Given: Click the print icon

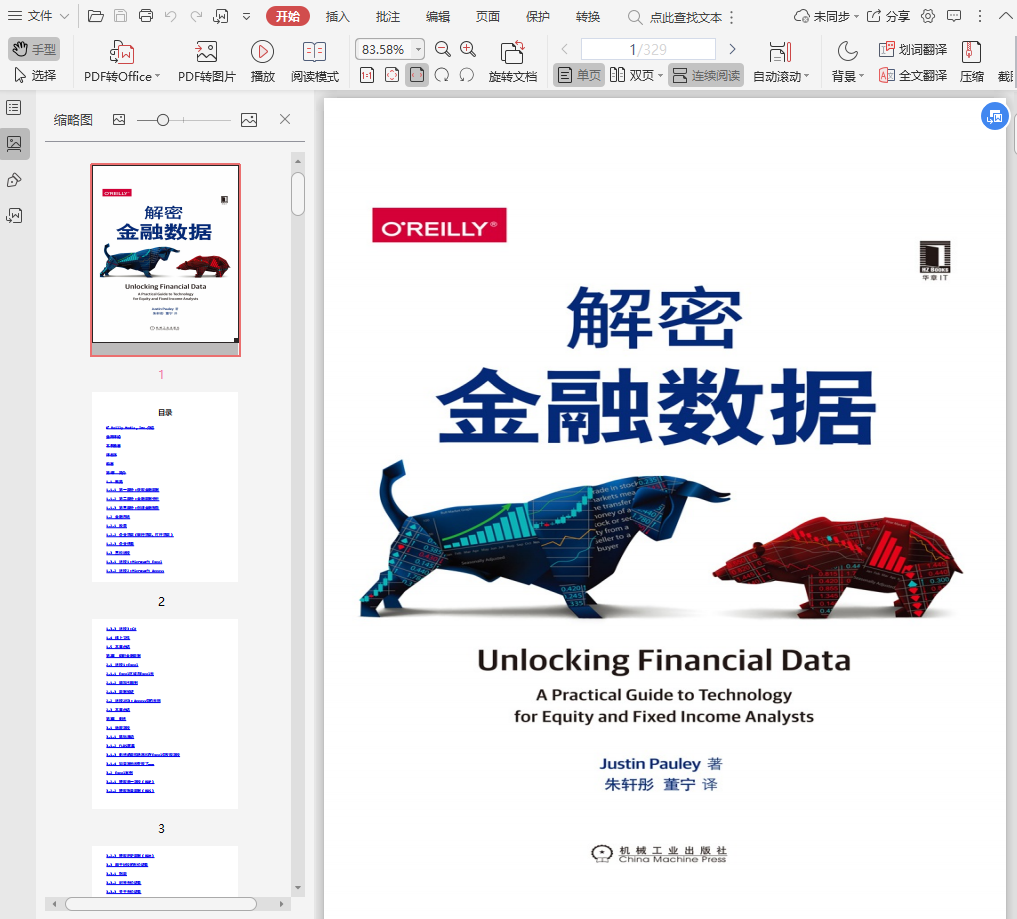Looking at the screenshot, I should pos(146,16).
